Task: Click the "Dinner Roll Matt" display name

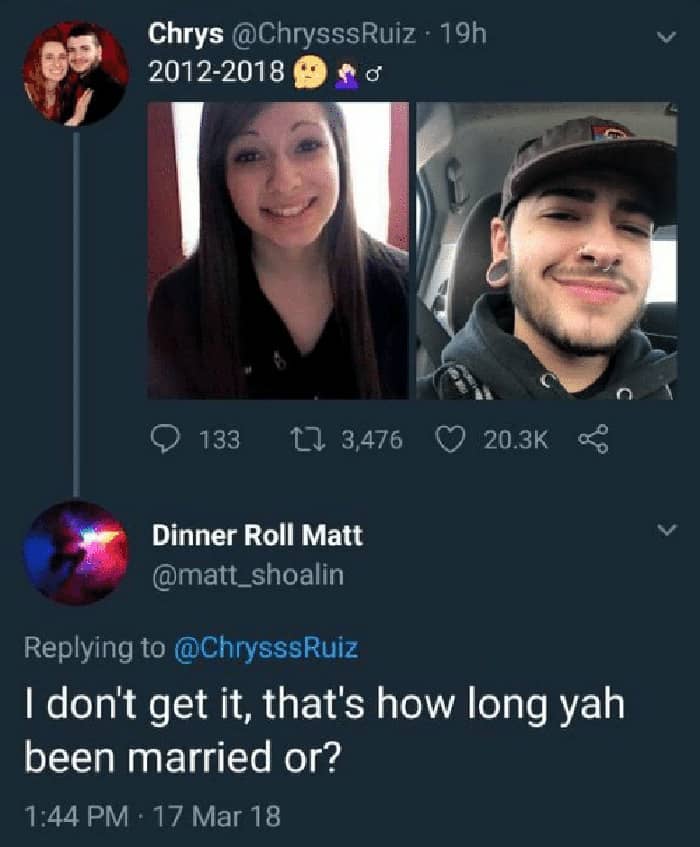Action: point(257,535)
